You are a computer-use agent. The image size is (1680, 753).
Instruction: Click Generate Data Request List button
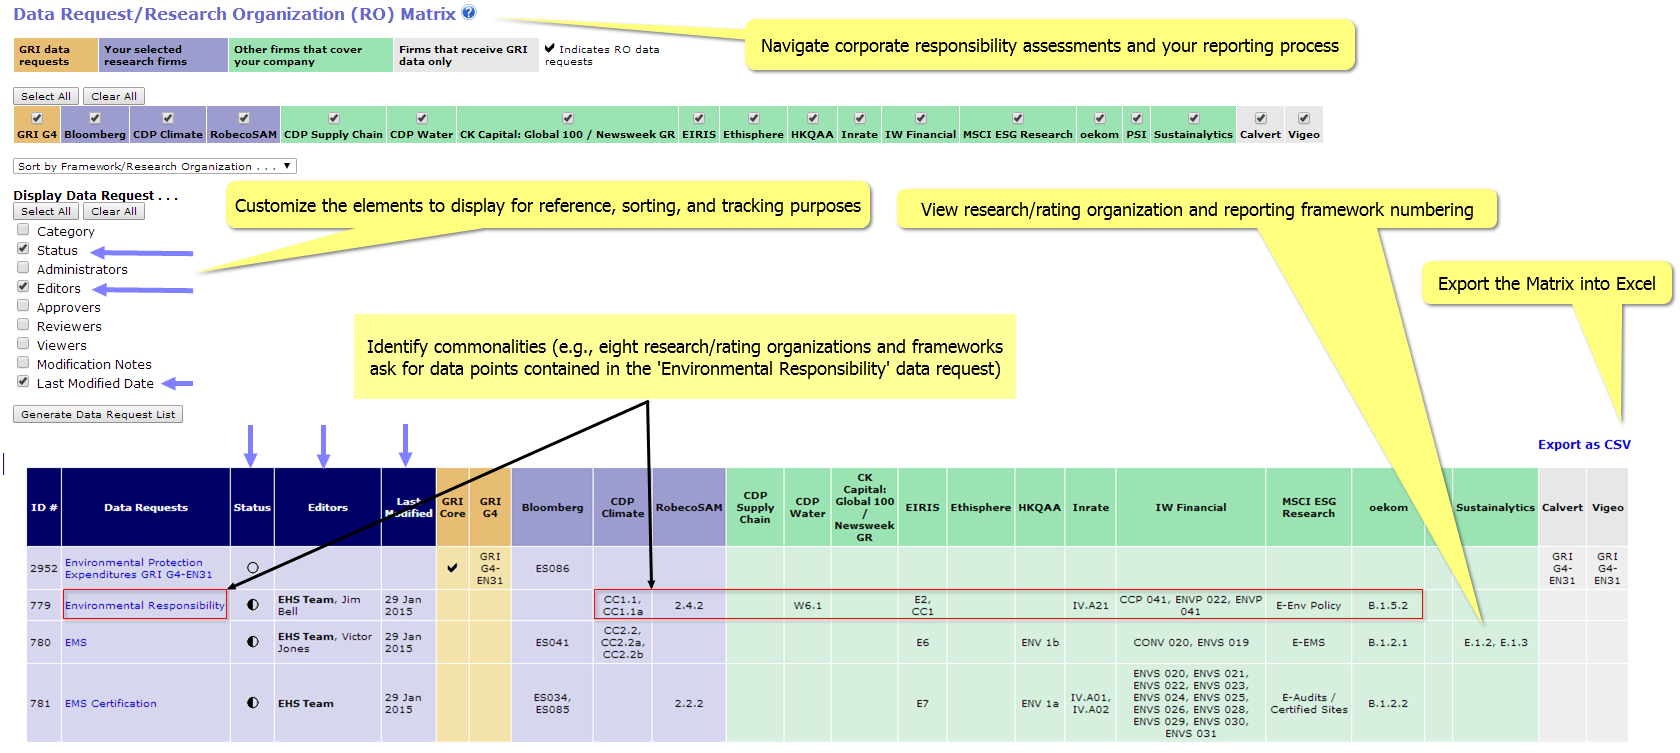(98, 414)
